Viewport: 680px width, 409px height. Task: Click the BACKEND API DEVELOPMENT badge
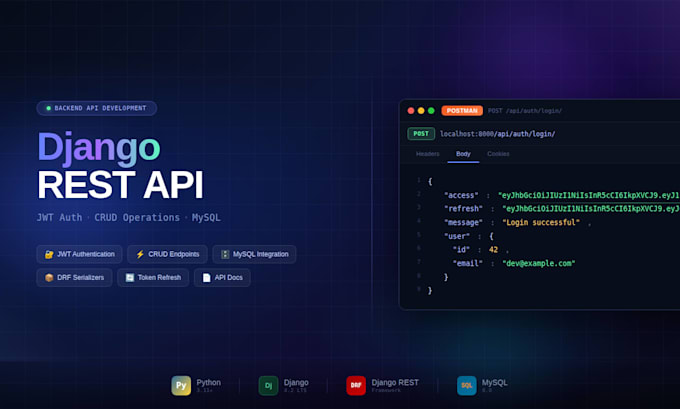click(97, 108)
